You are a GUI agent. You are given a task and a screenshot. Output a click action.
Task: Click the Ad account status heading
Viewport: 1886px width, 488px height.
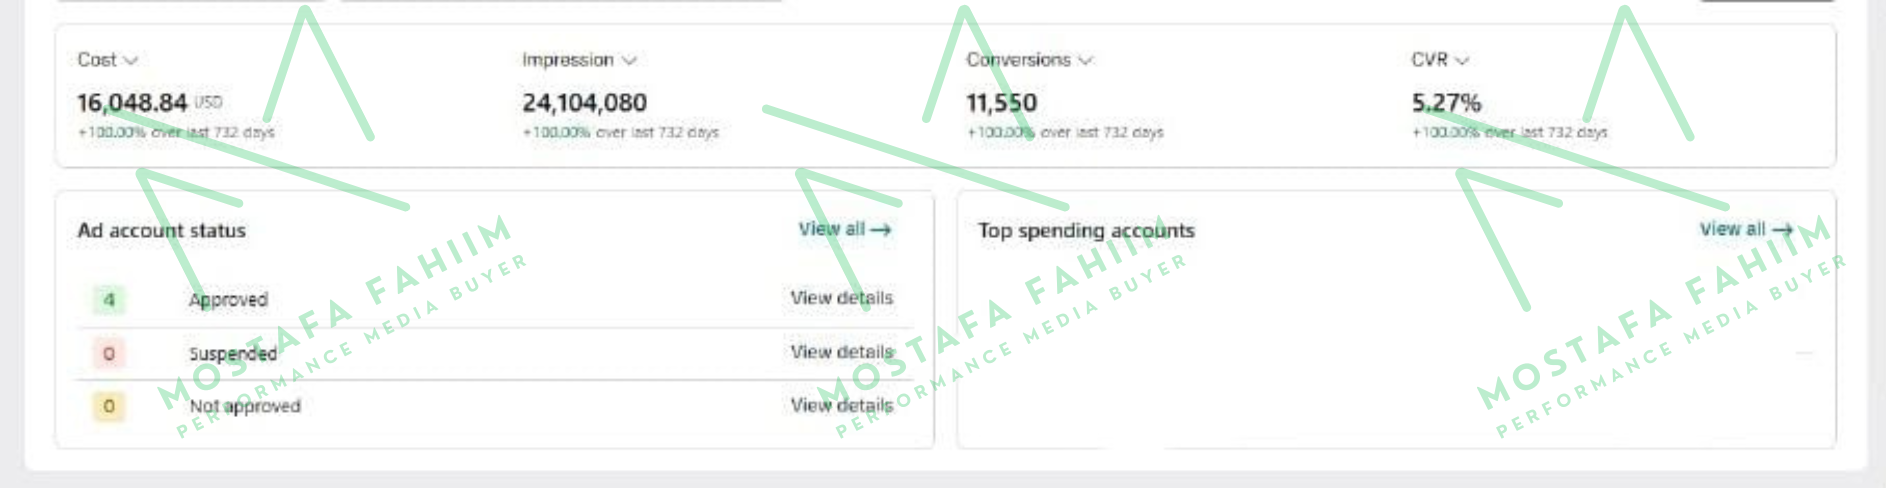[161, 231]
